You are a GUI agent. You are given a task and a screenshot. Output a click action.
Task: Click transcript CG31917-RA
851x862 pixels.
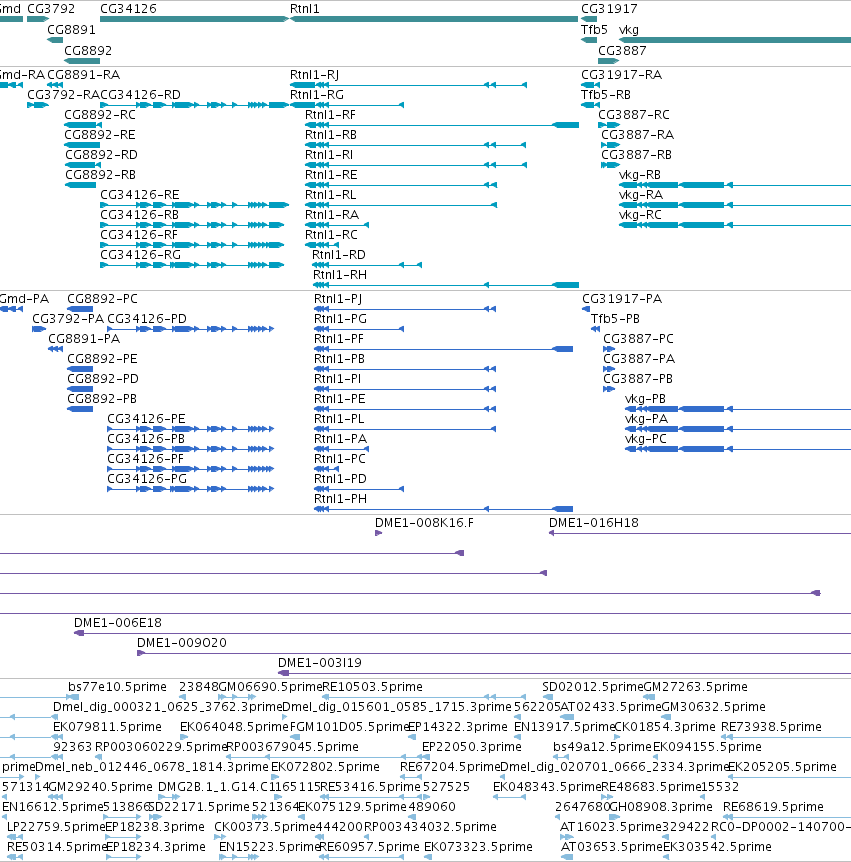pos(621,75)
